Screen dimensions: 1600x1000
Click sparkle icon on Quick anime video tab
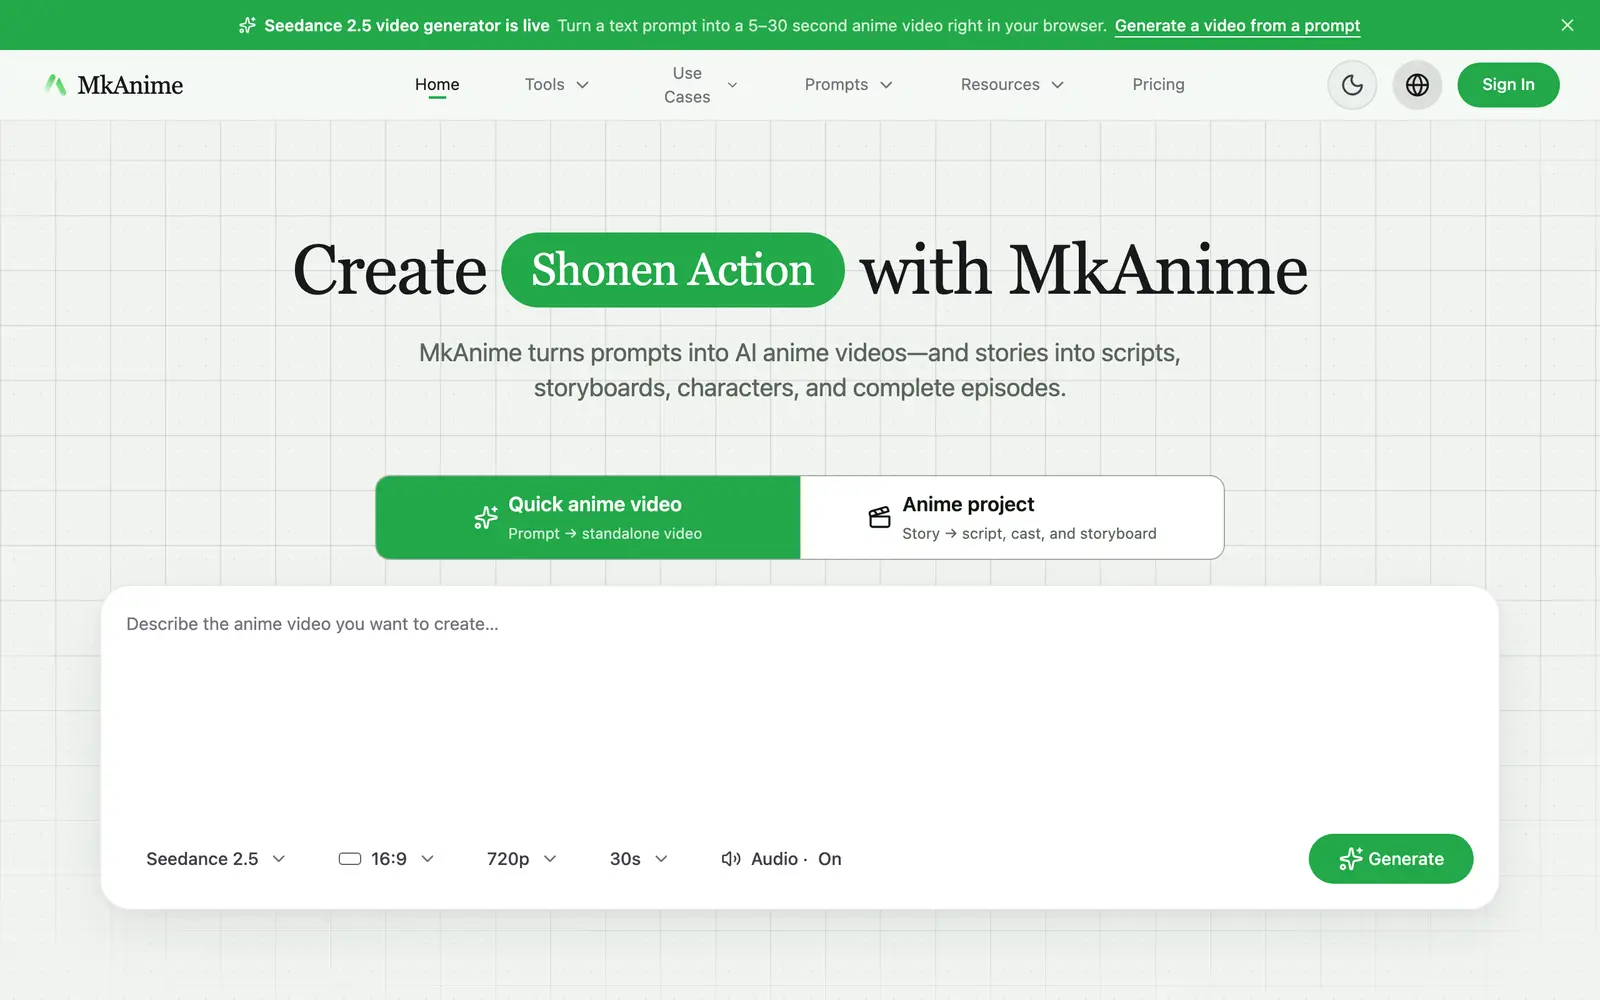tap(486, 517)
